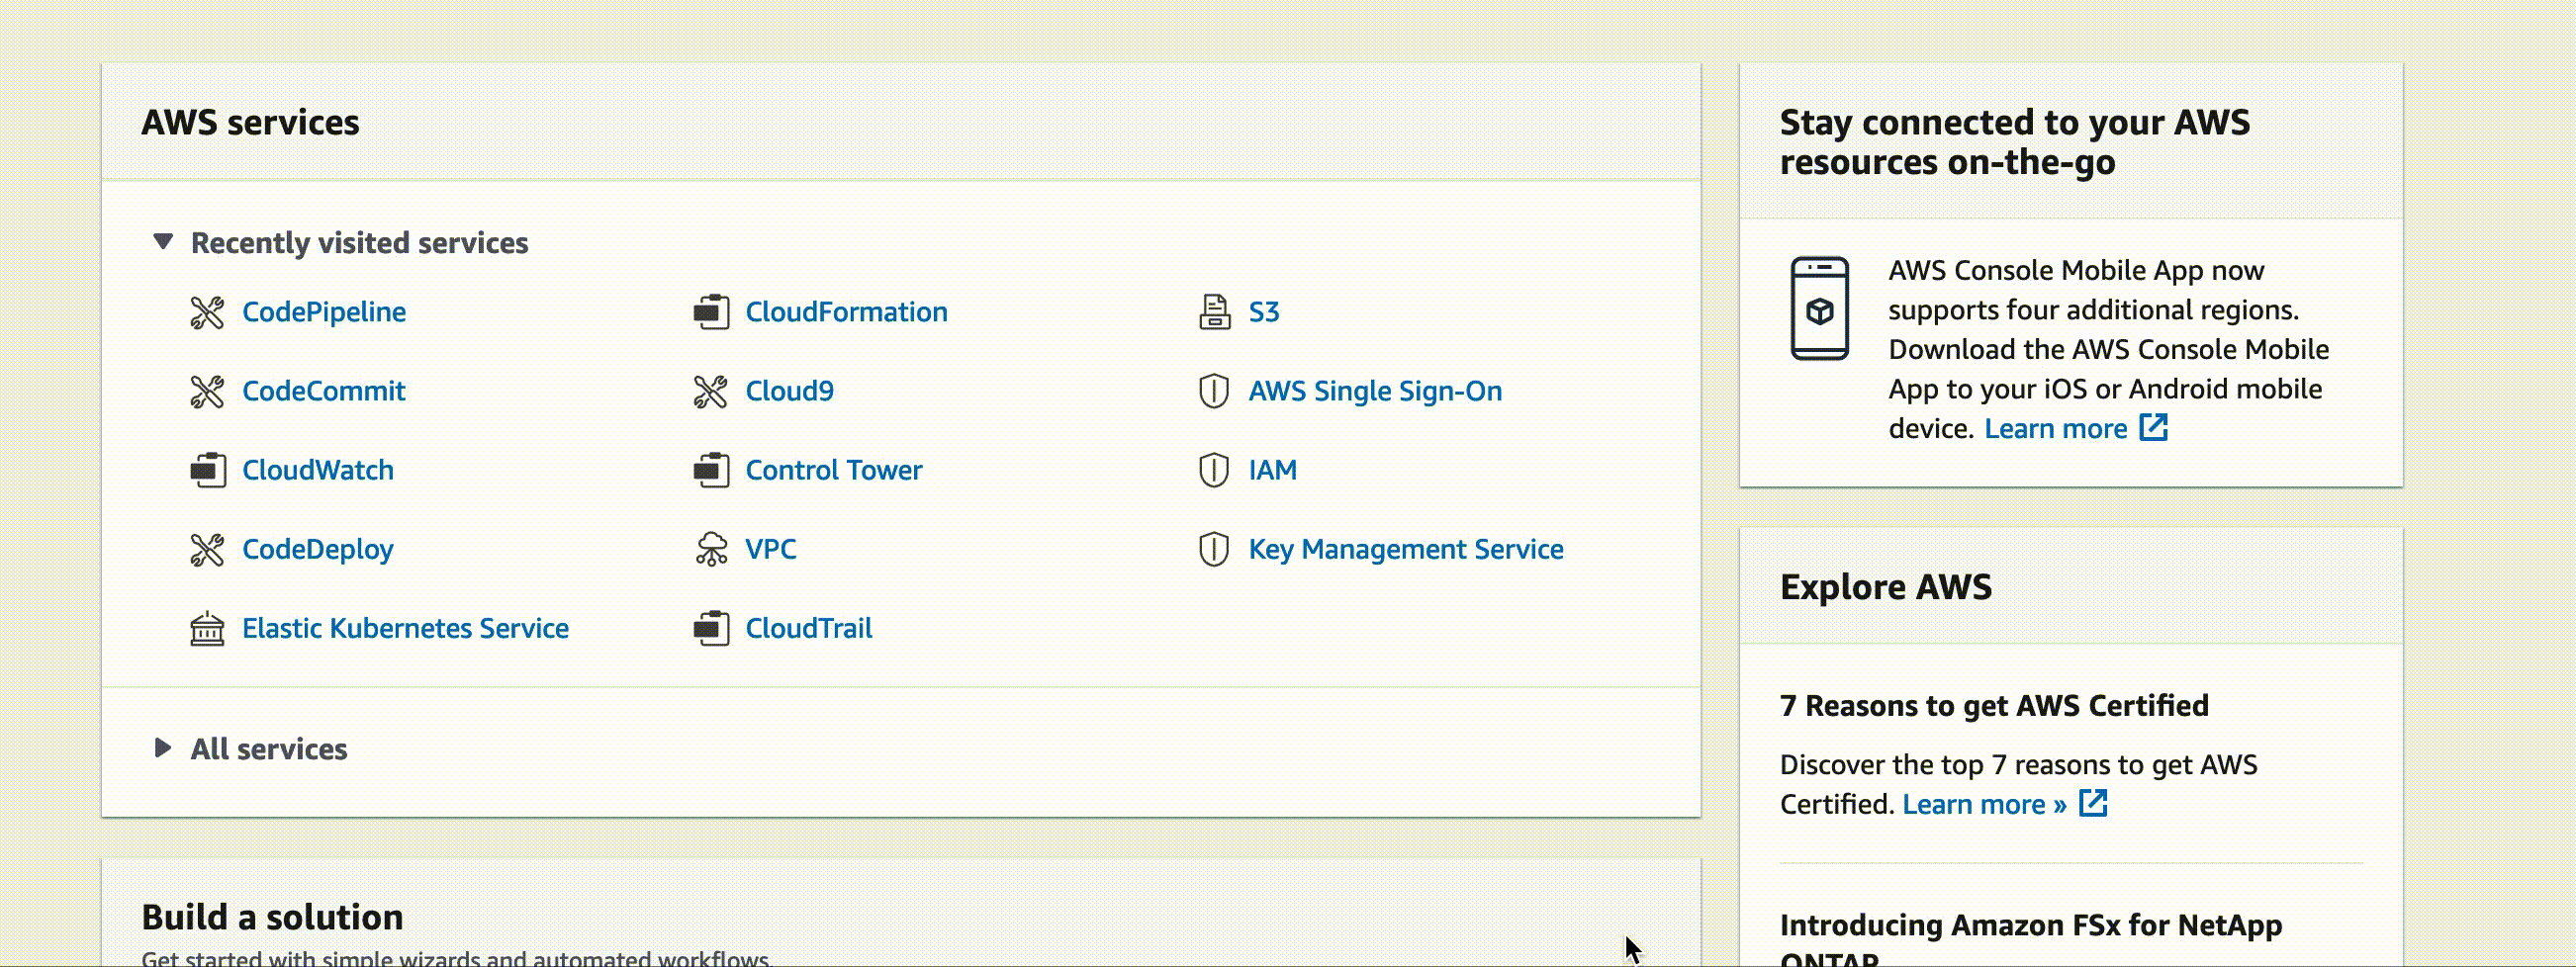Open the CodeDeploy service link
The height and width of the screenshot is (967, 2576).
317,549
